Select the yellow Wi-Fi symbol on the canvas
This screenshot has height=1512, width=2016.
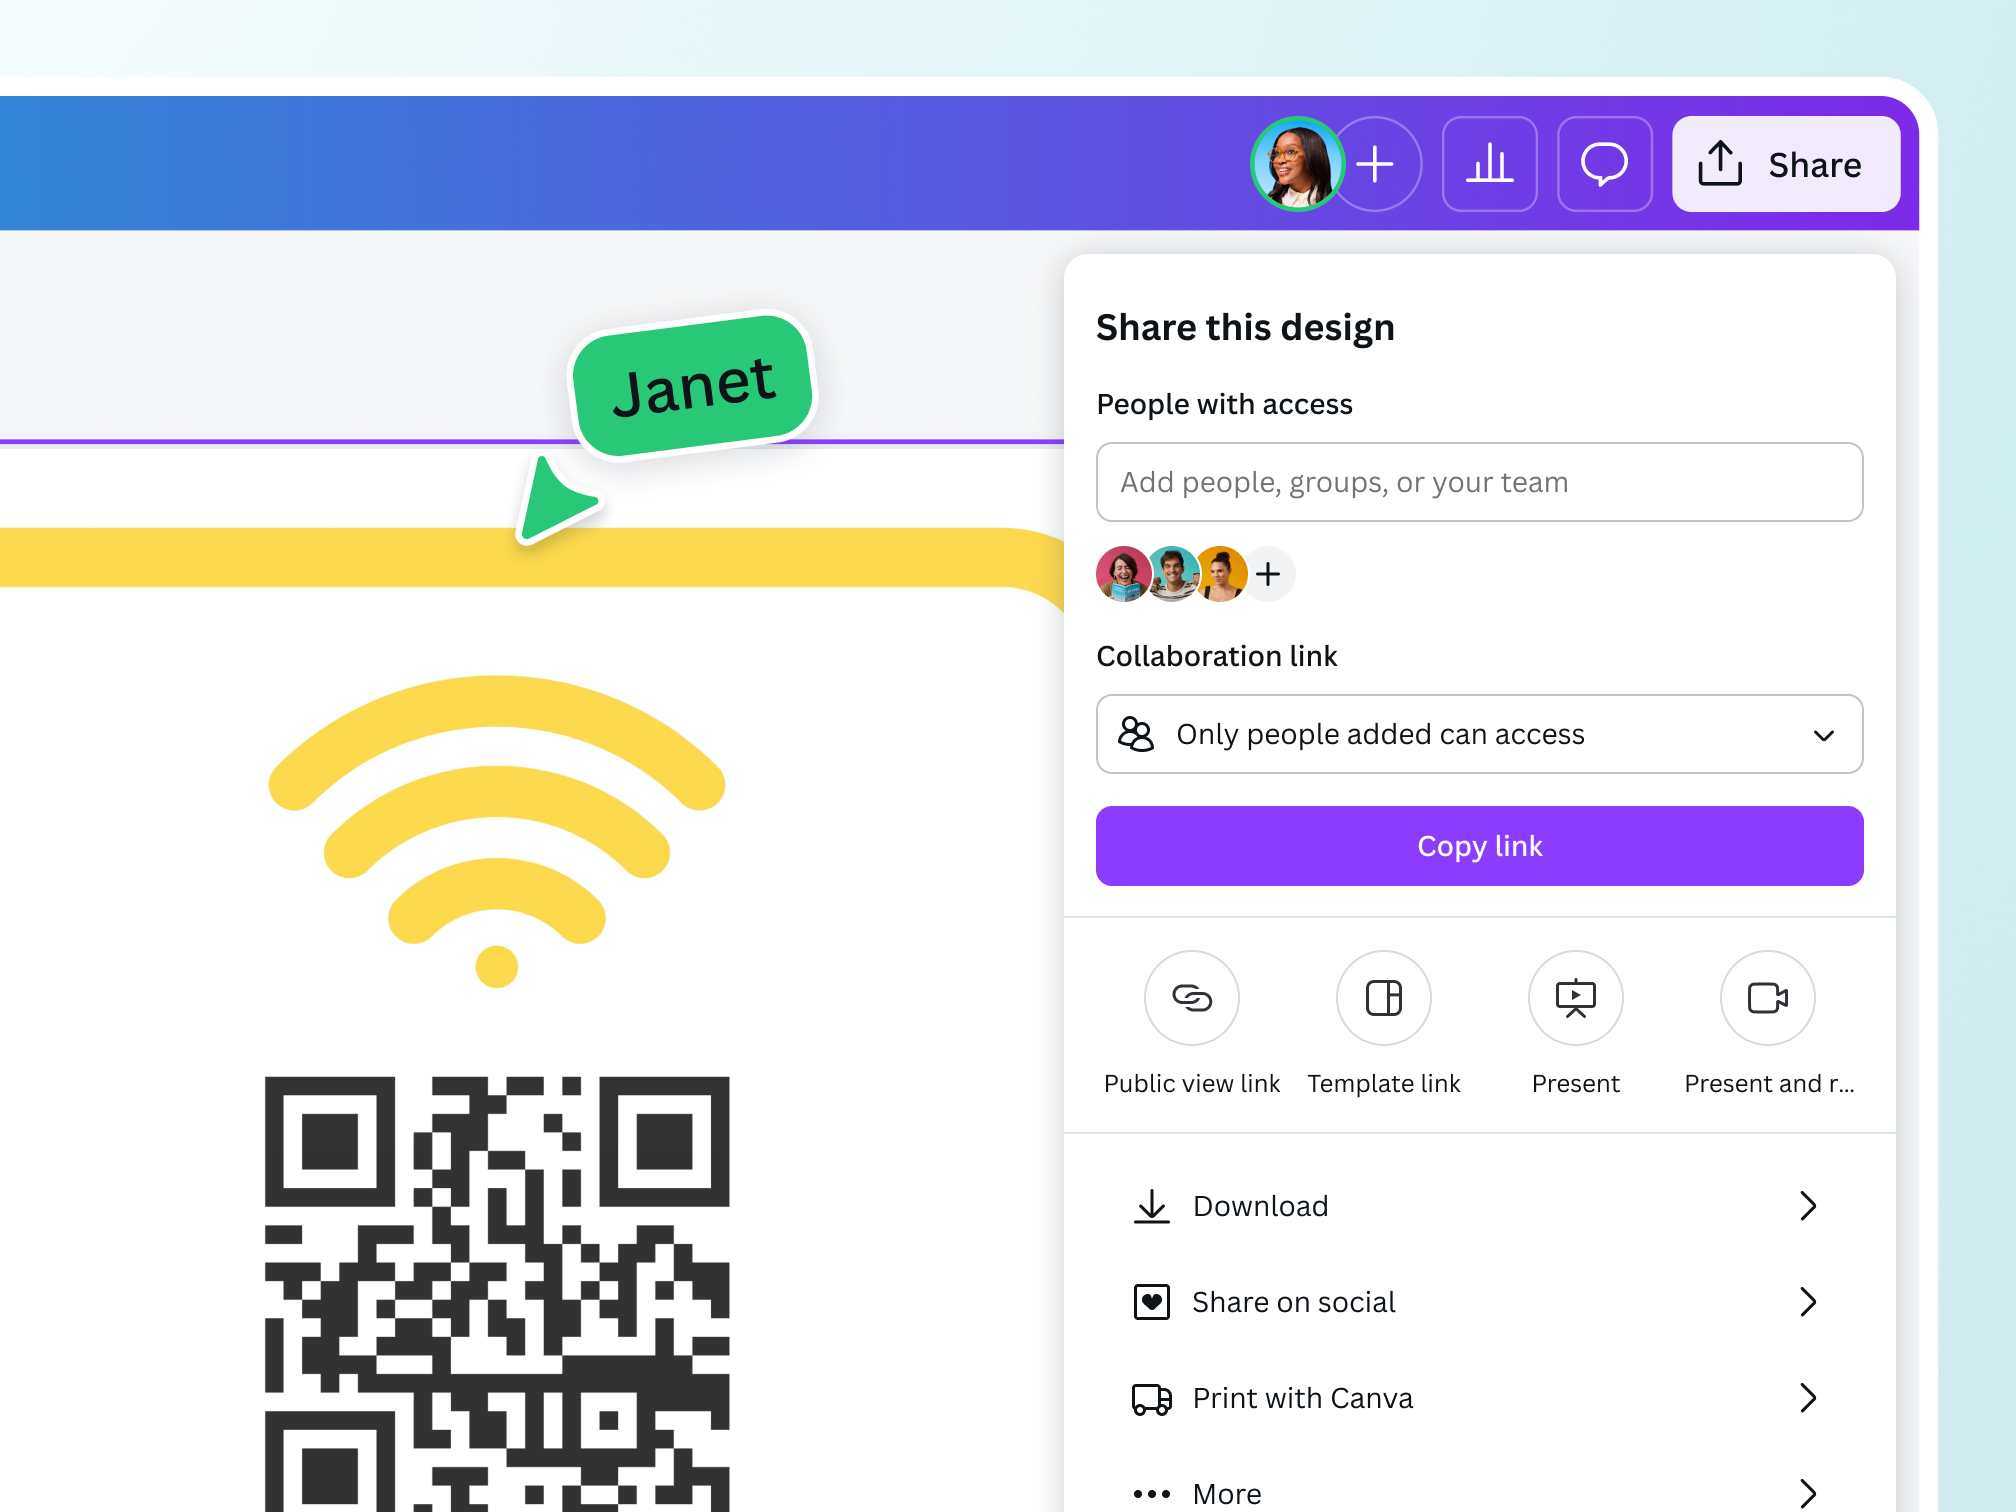pyautogui.click(x=497, y=830)
